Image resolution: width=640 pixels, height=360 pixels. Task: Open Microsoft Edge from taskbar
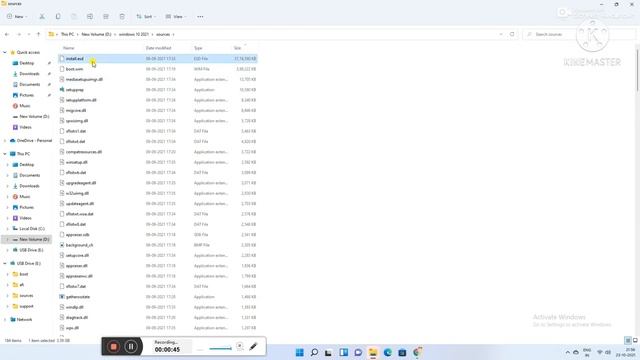pyautogui.click(x=387, y=352)
